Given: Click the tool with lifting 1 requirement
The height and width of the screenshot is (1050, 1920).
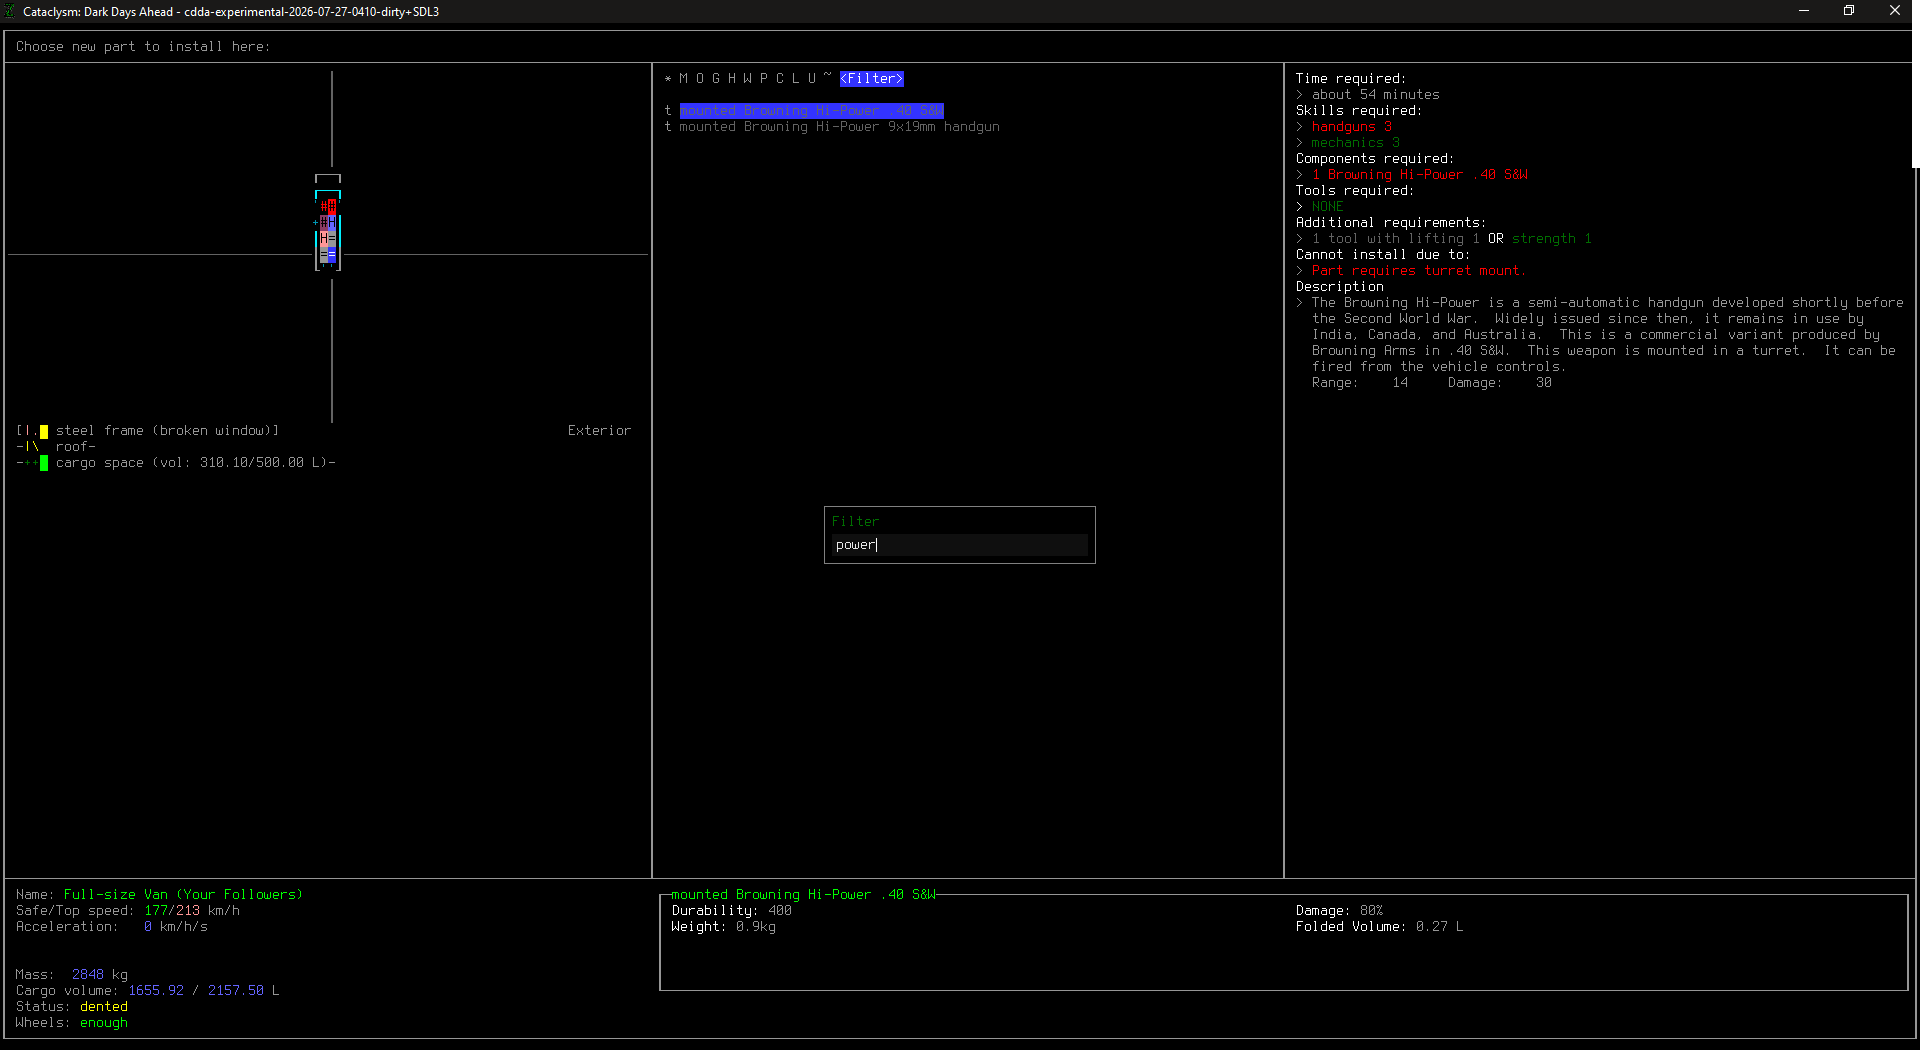Looking at the screenshot, I should pos(1396,239).
